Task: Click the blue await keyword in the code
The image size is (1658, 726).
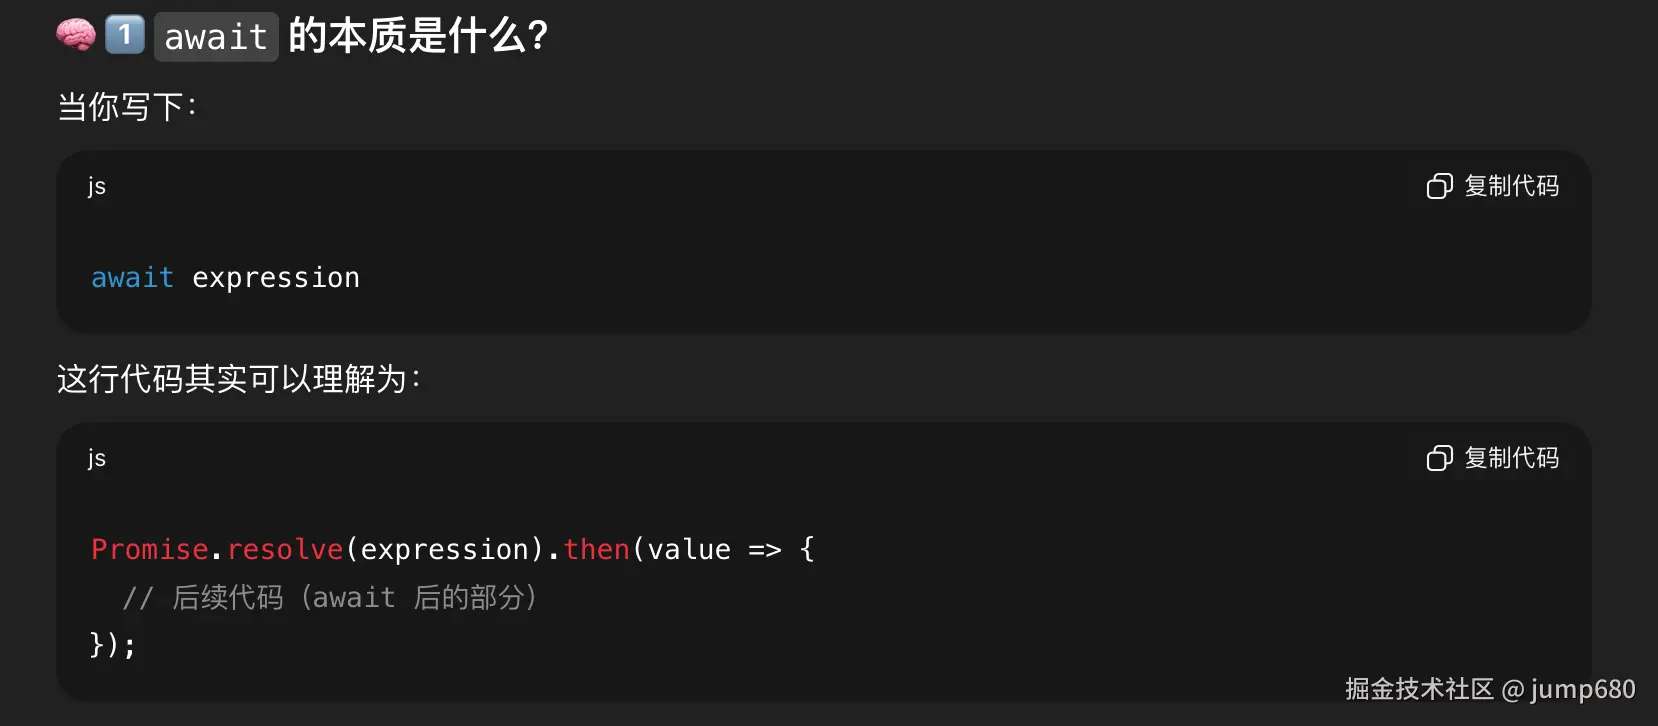Action: [x=132, y=278]
